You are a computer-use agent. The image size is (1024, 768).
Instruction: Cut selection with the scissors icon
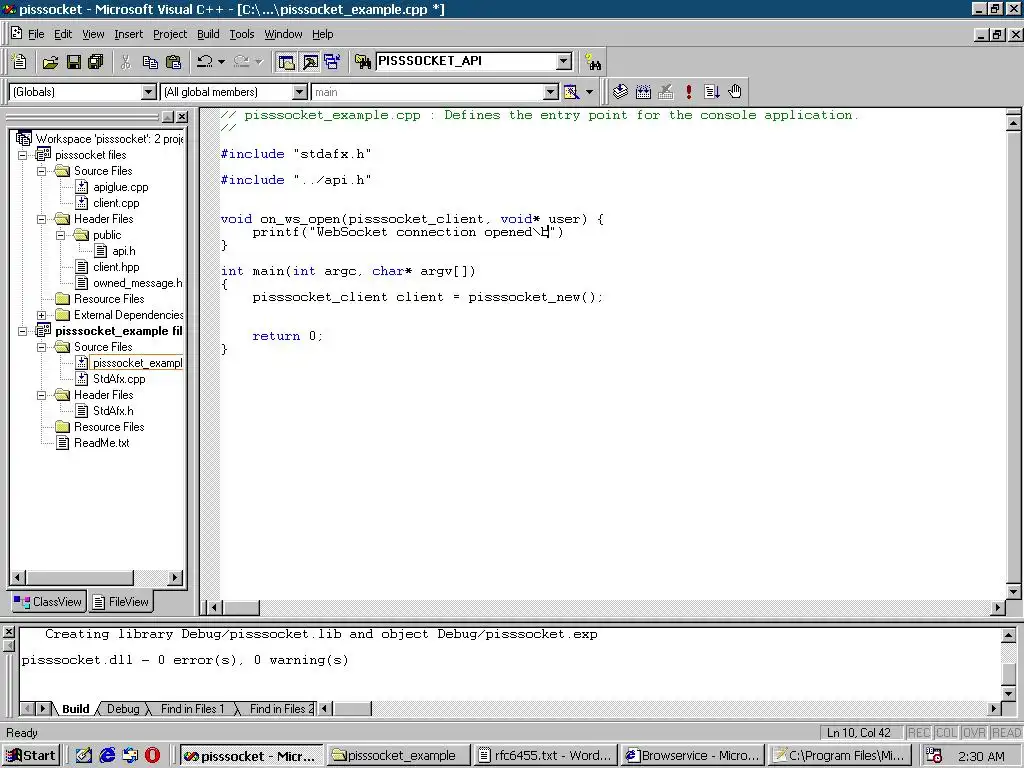126,62
